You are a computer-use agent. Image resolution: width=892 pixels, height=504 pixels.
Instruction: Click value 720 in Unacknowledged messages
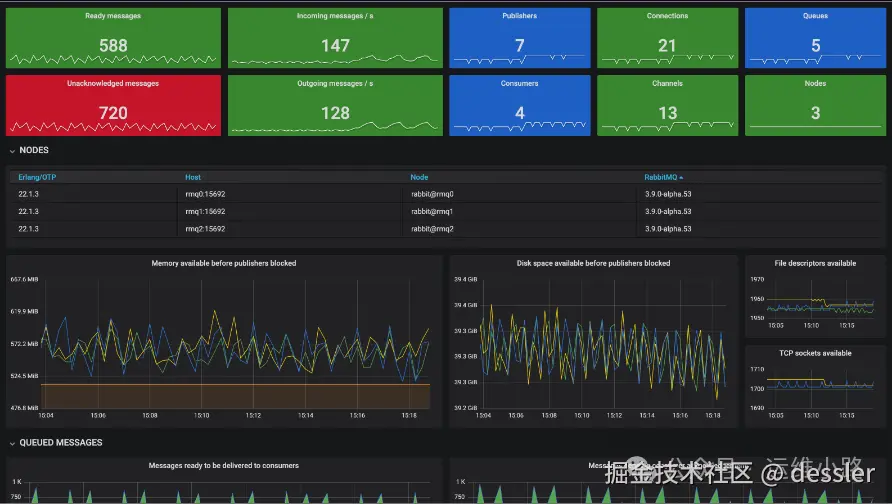113,113
